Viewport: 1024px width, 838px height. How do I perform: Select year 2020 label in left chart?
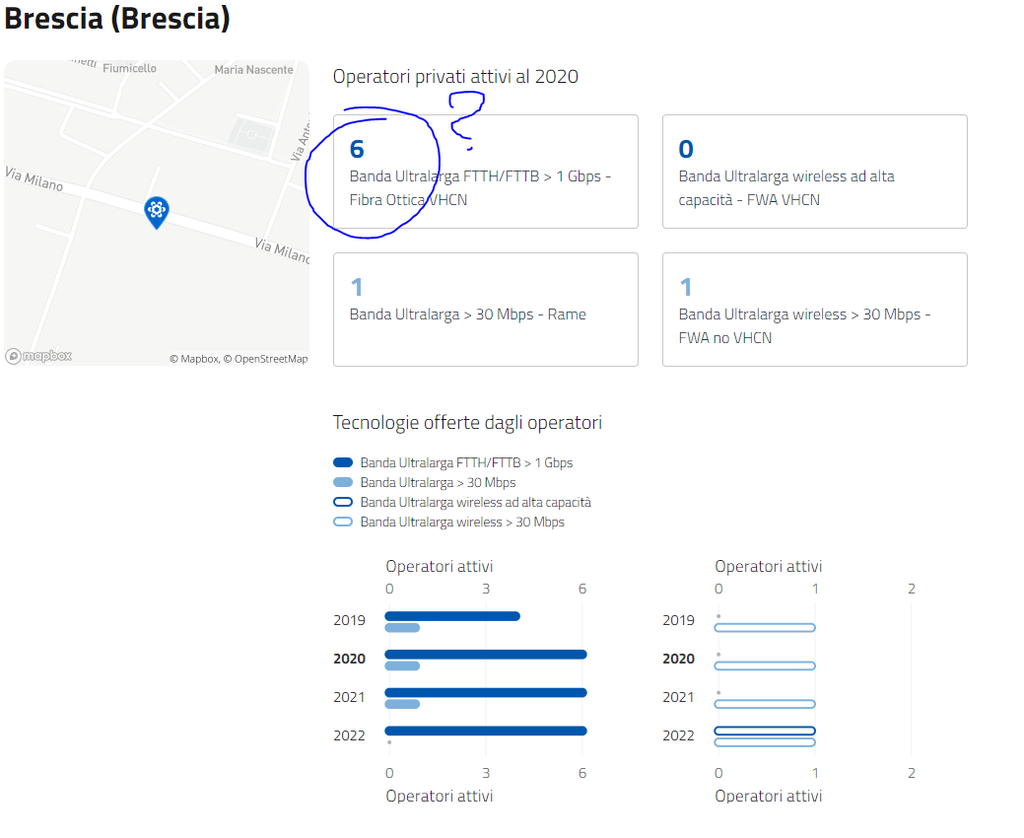pyautogui.click(x=349, y=659)
